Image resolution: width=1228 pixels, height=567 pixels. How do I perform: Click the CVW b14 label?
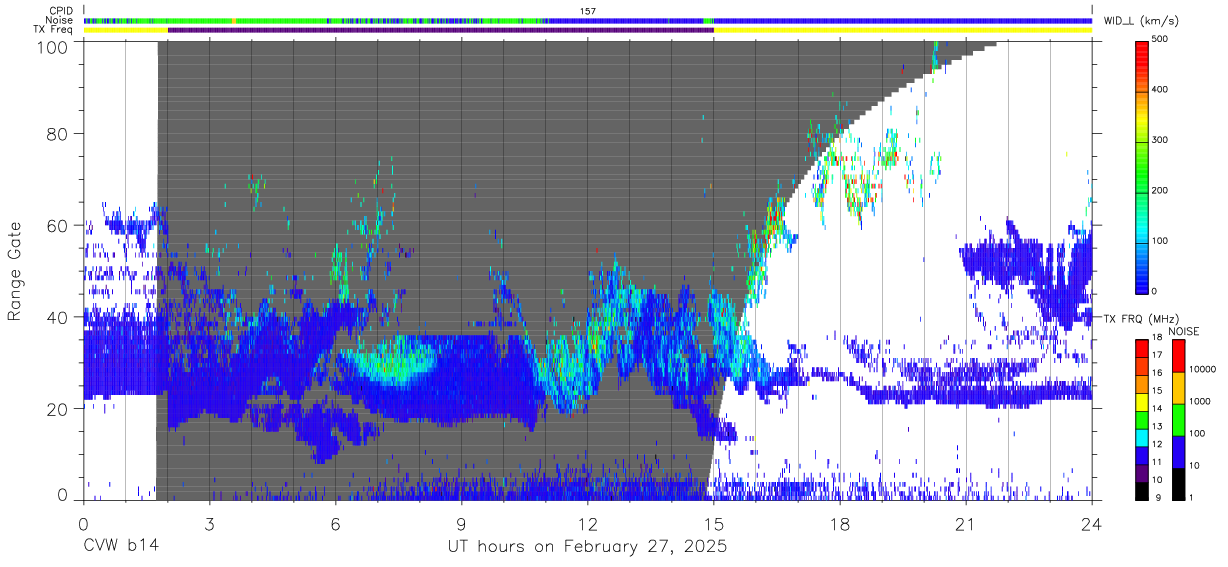click(119, 547)
